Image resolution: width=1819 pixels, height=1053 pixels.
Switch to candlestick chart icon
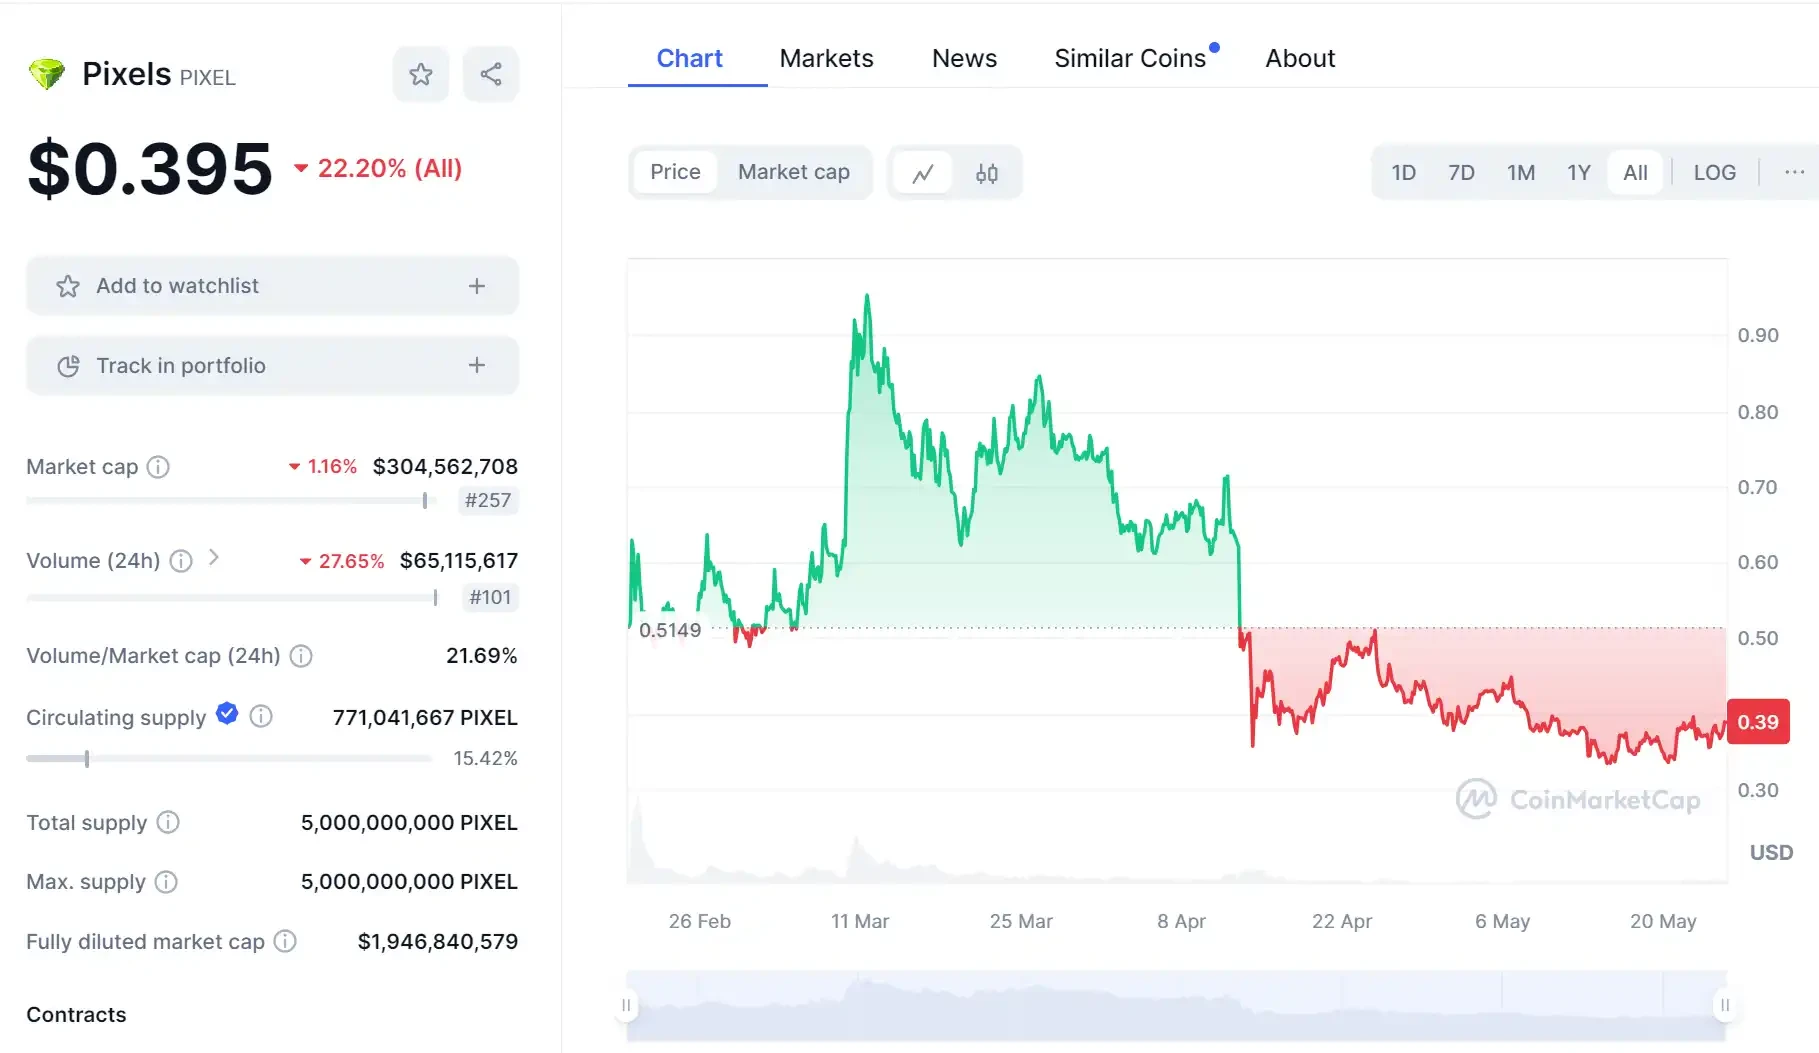(986, 172)
